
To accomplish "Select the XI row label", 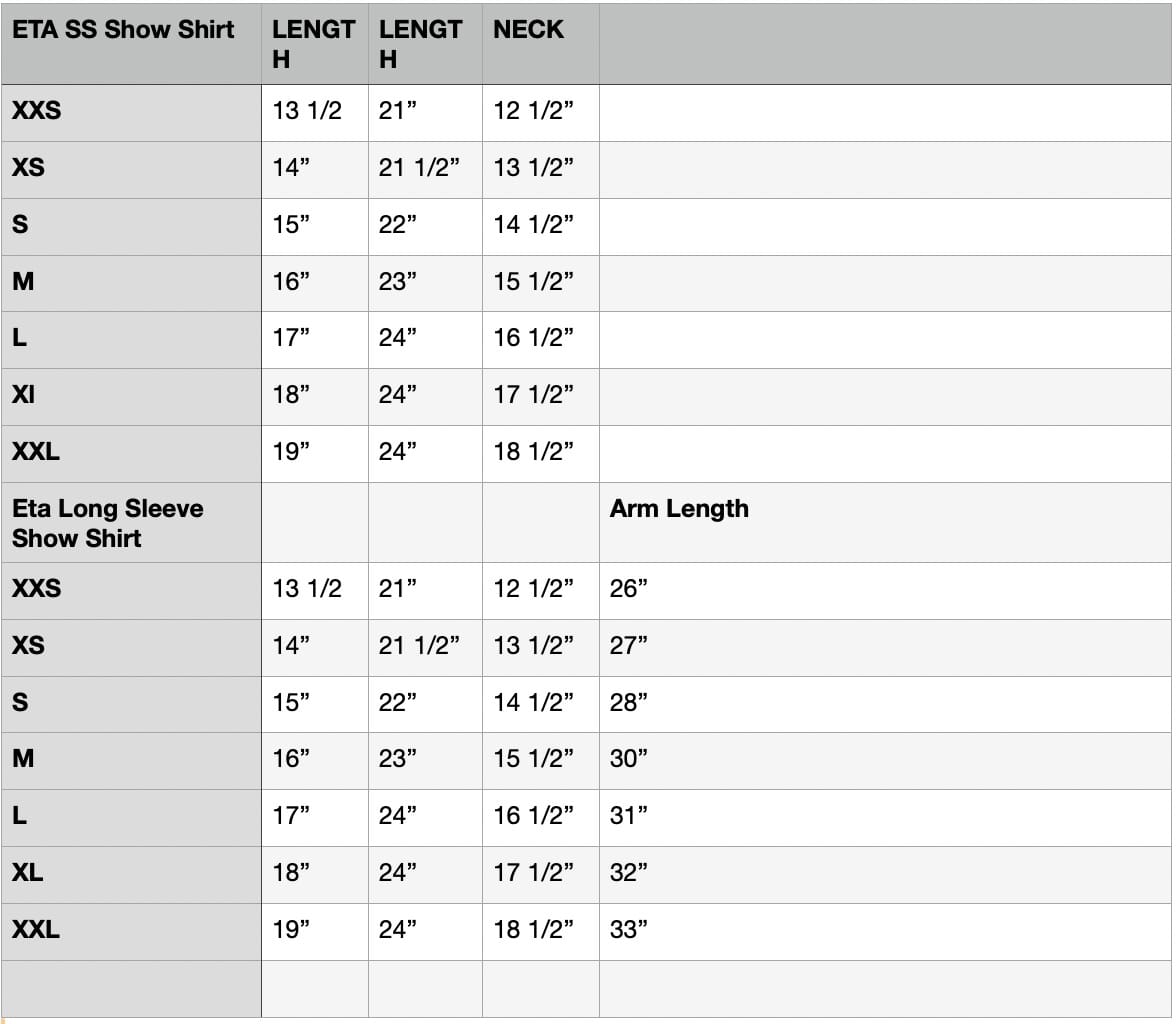I will pos(131,397).
